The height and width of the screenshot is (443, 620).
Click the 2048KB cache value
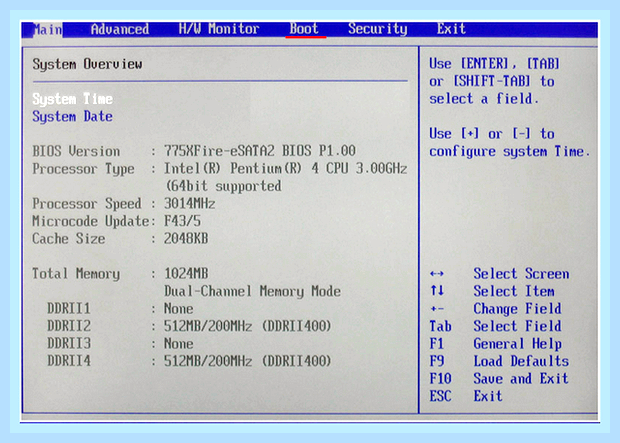click(186, 239)
